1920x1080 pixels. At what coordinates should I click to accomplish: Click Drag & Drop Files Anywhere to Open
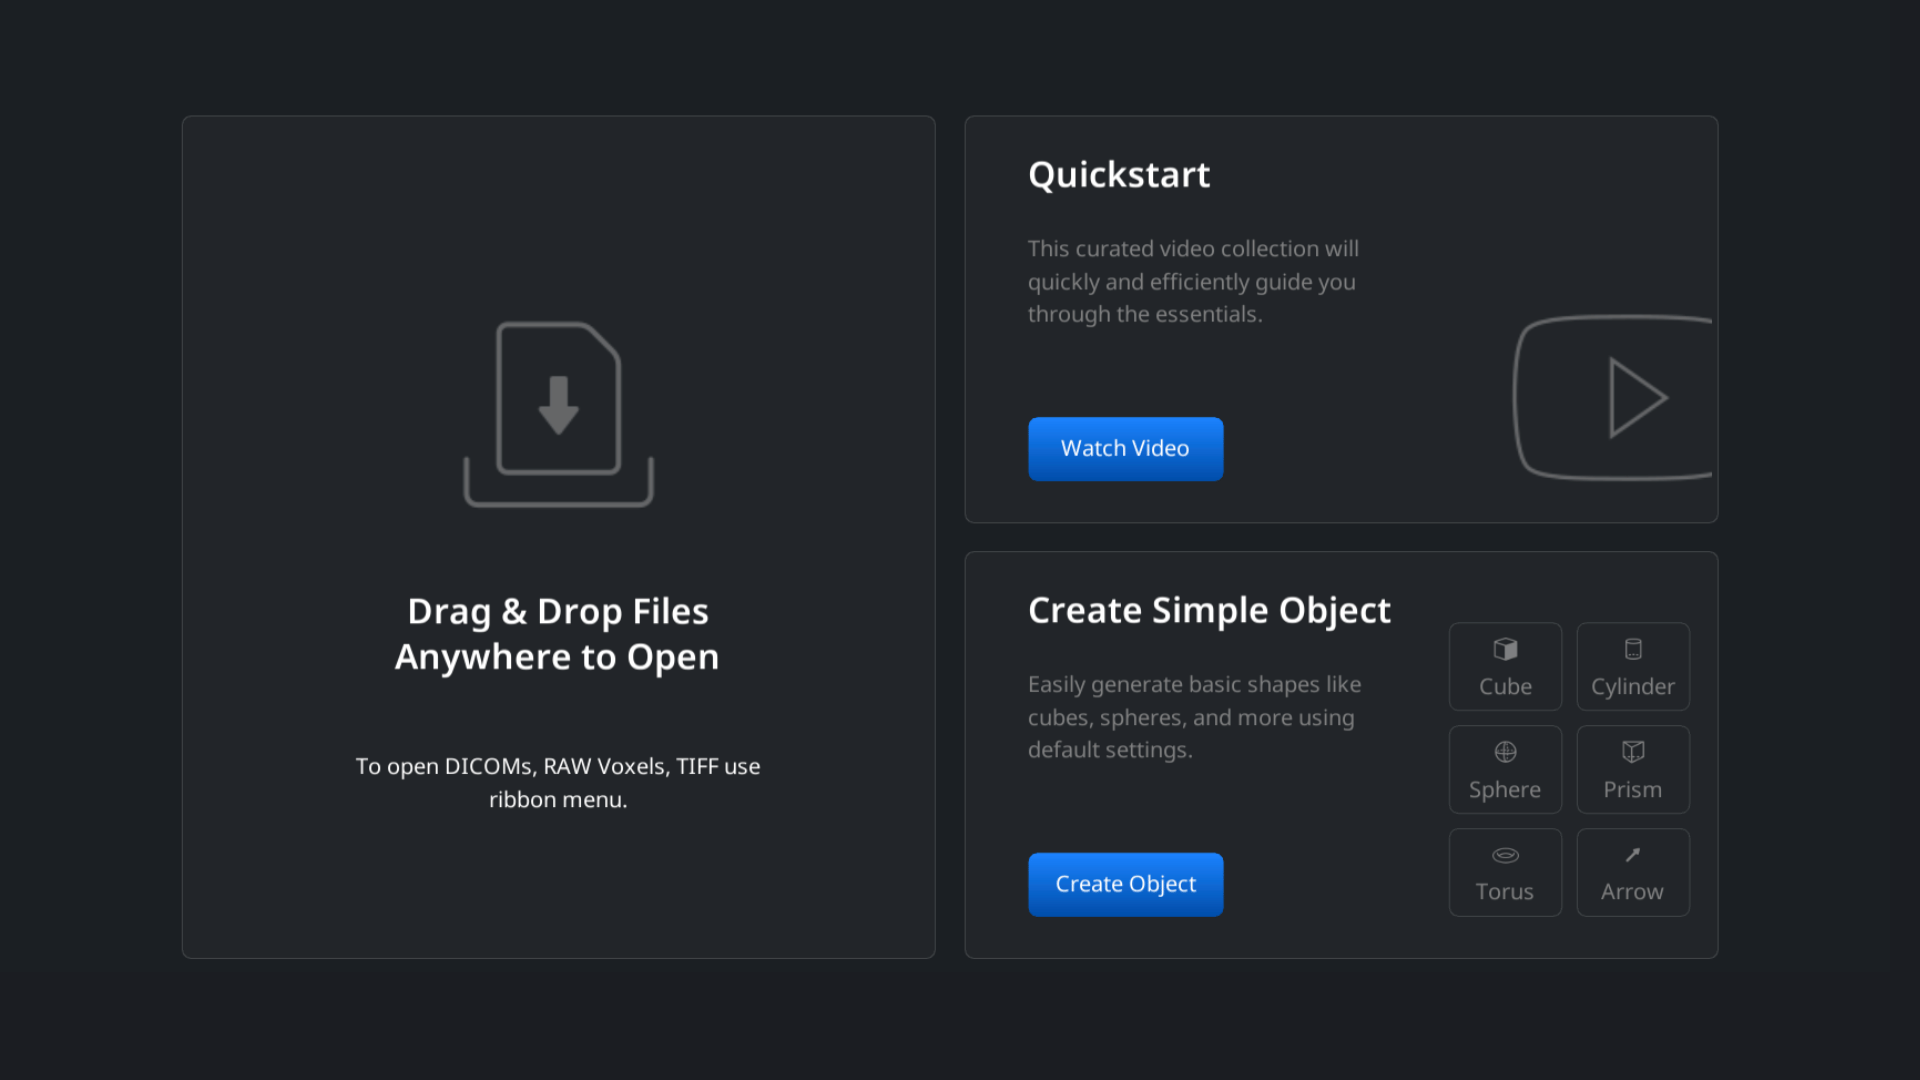[x=557, y=634]
